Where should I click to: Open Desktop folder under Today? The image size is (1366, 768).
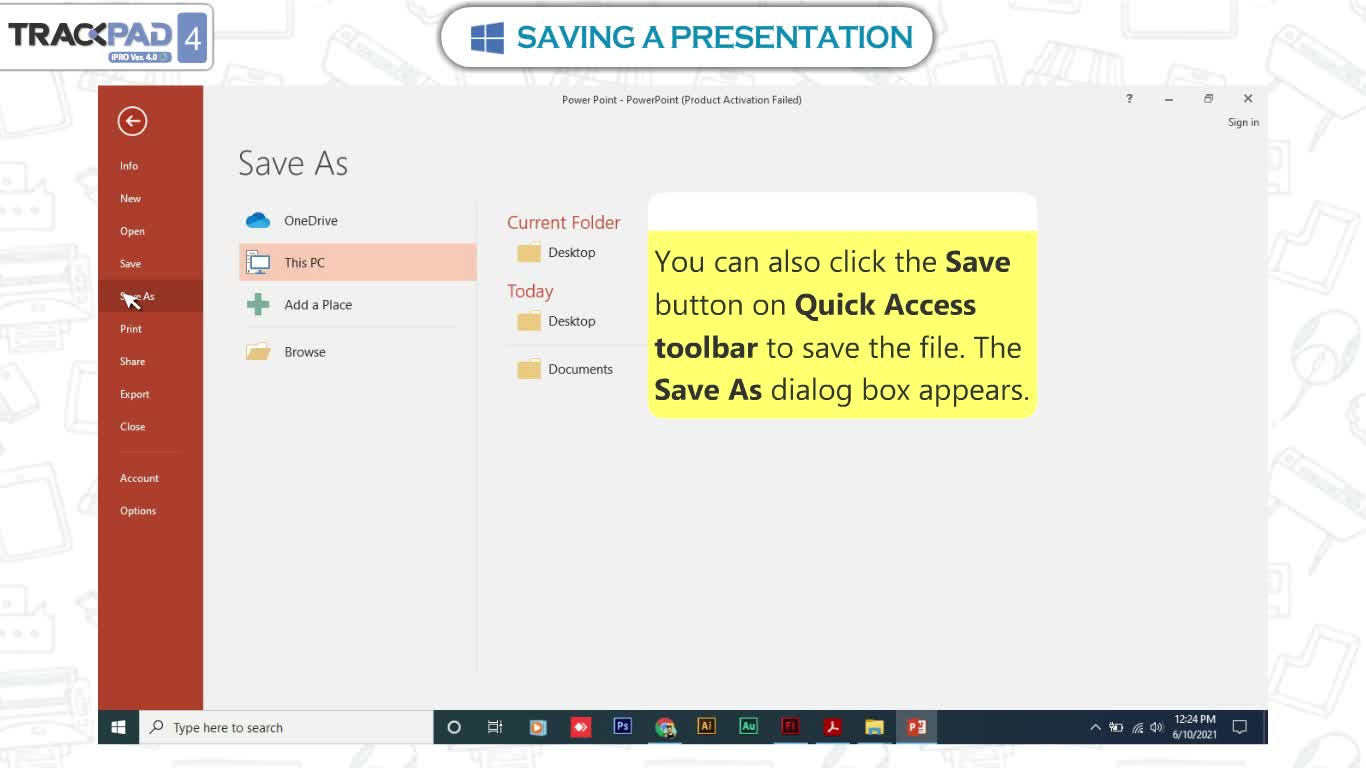point(571,321)
